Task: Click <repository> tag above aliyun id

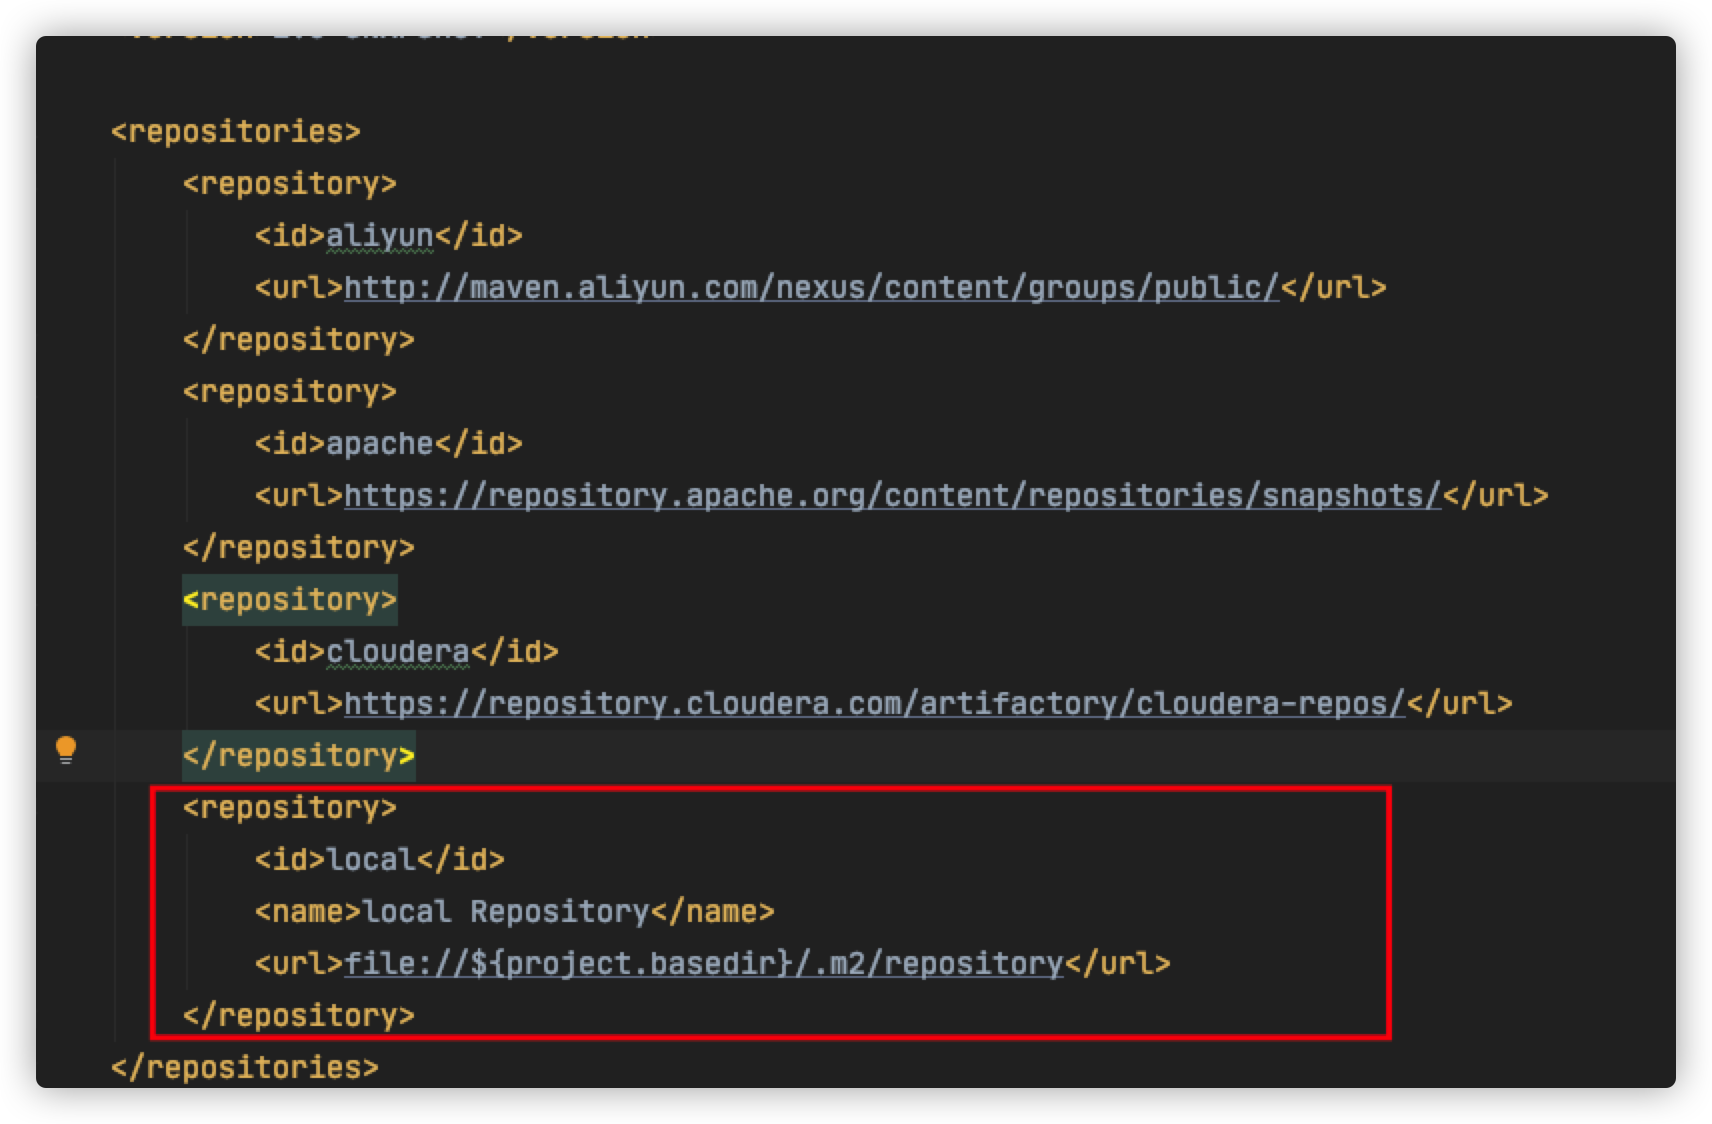Action: [x=290, y=184]
